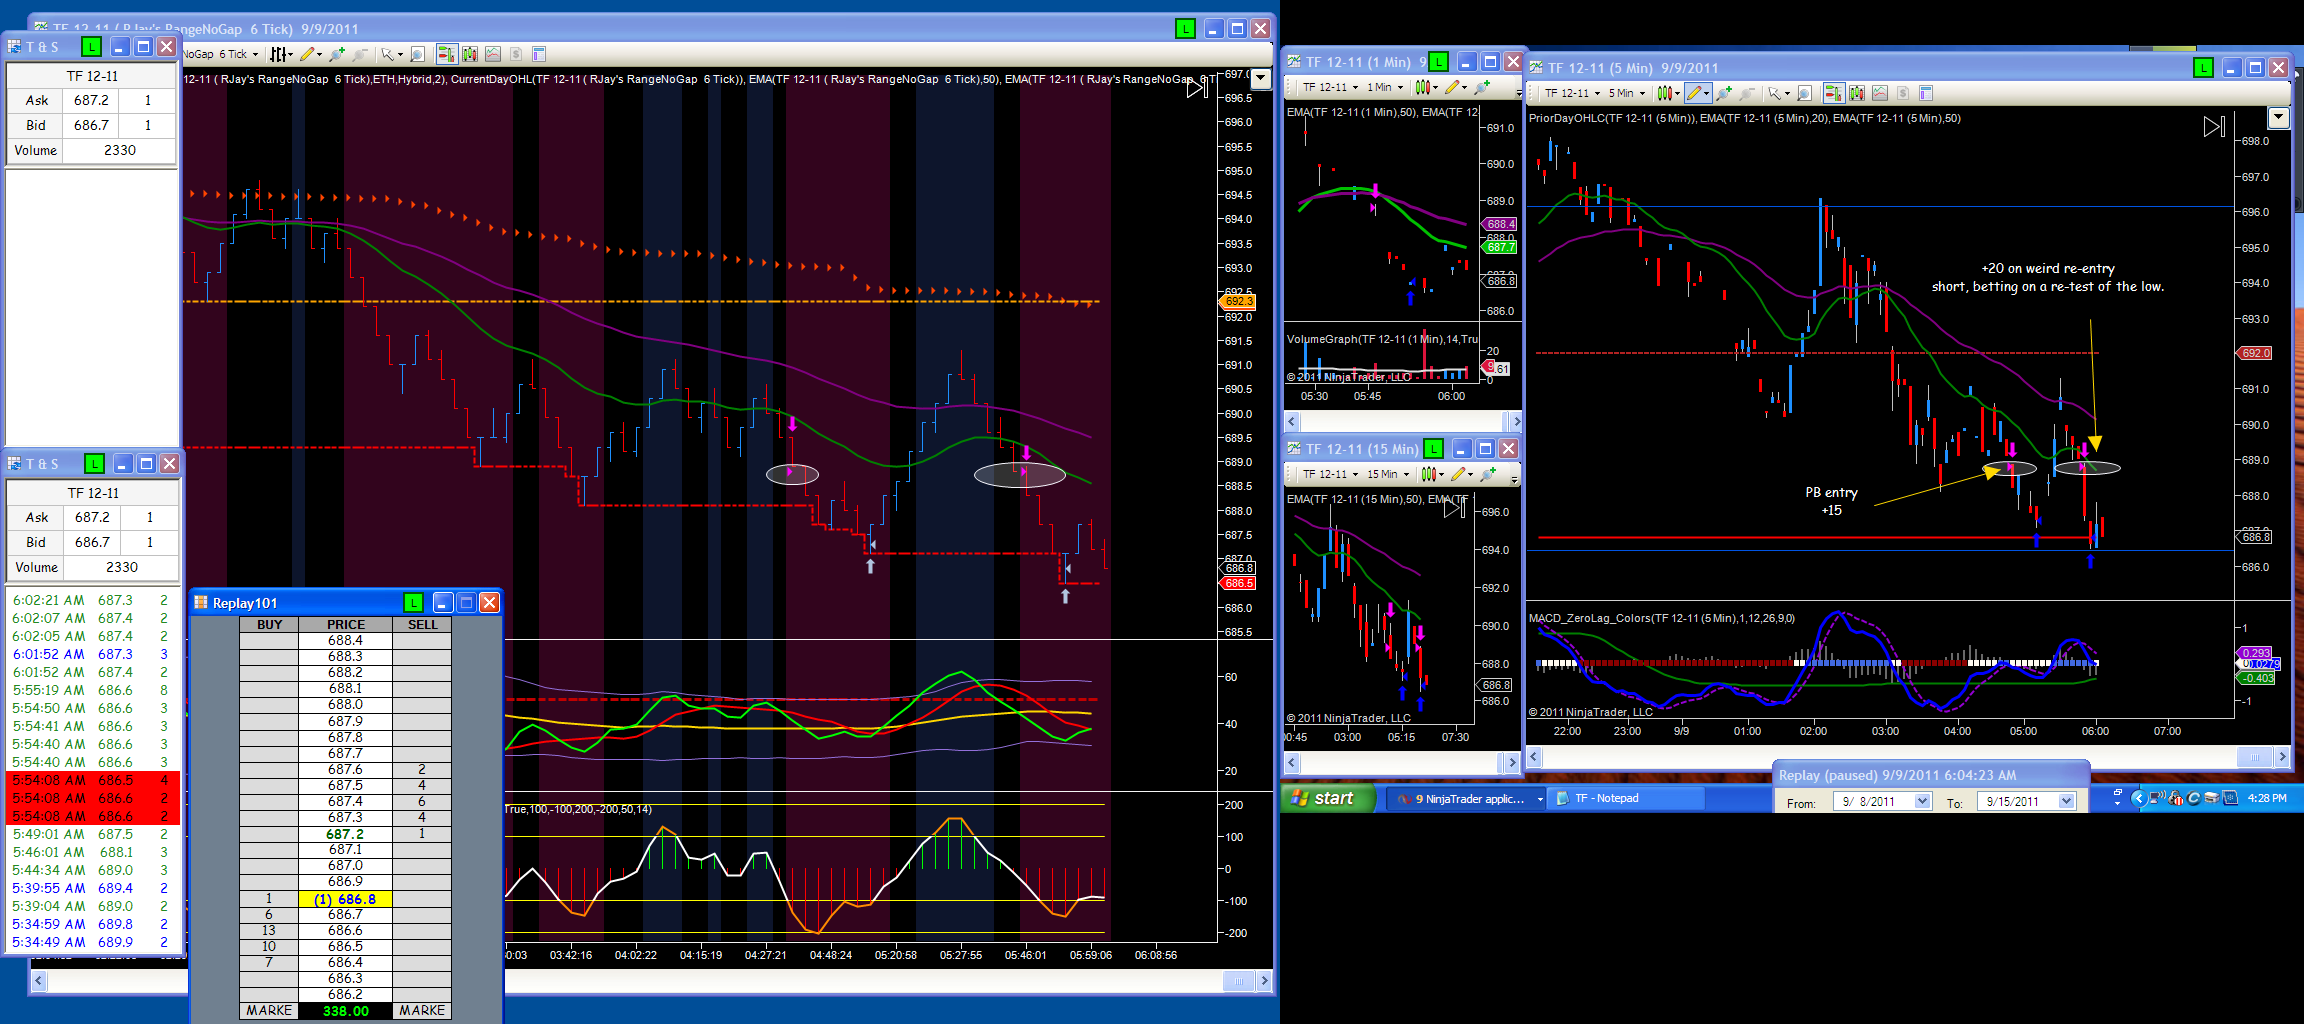This screenshot has width=2304, height=1024.
Task: Jump to latest bar in 5 Min chart
Action: coord(2214,126)
